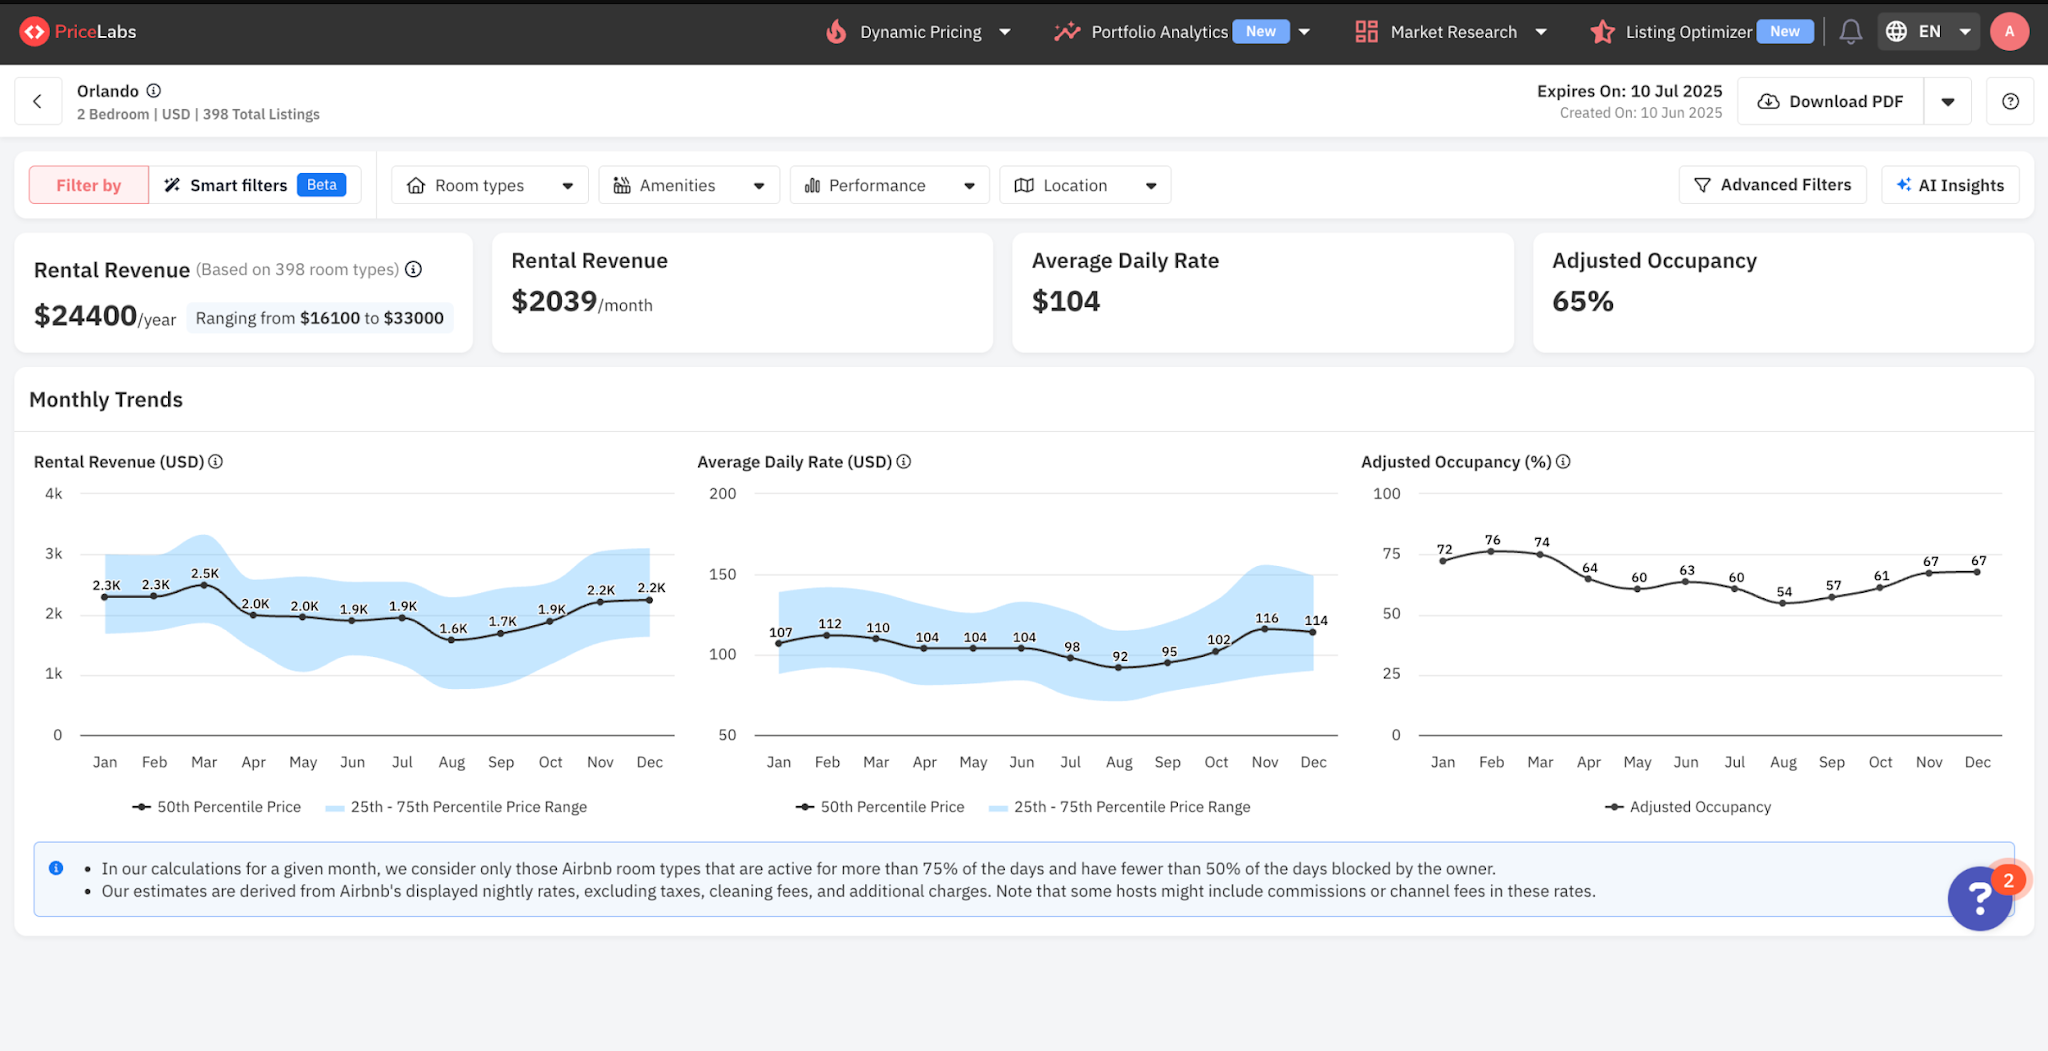Toggle 25th - 75th Percentile Range legend in Average Daily Rate chart

(1120, 807)
